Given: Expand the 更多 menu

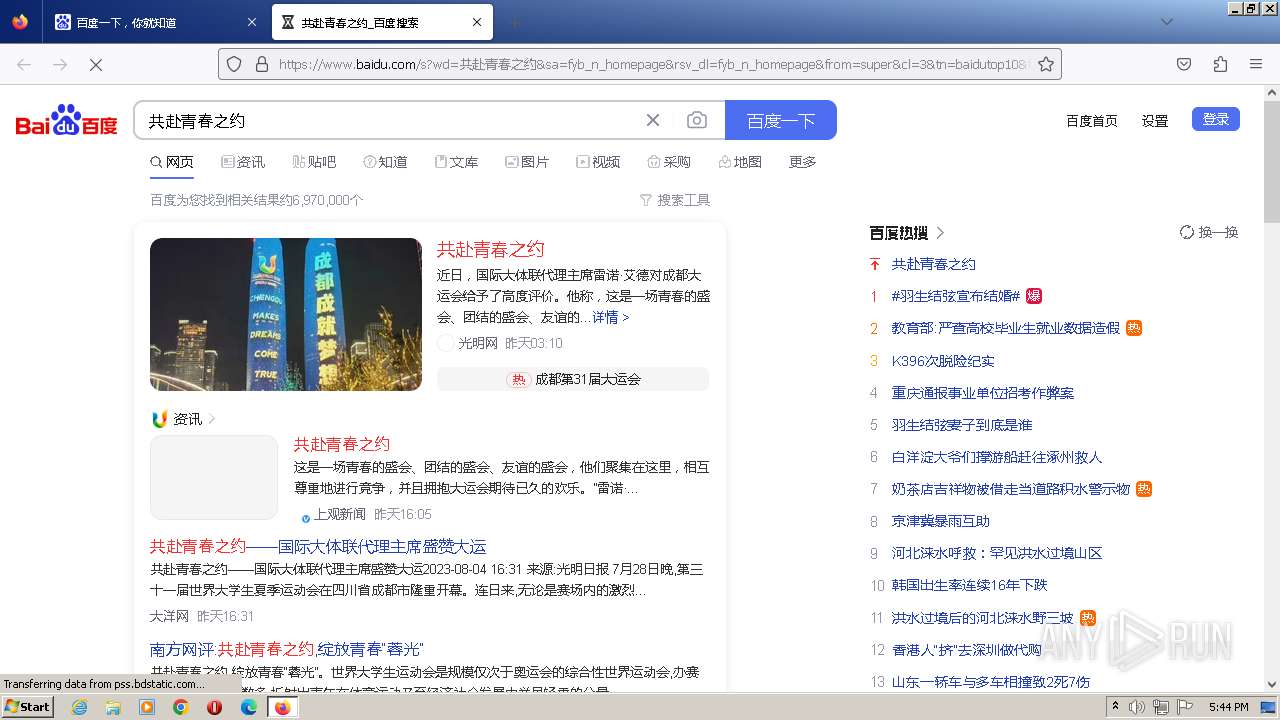Looking at the screenshot, I should pyautogui.click(x=802, y=162).
